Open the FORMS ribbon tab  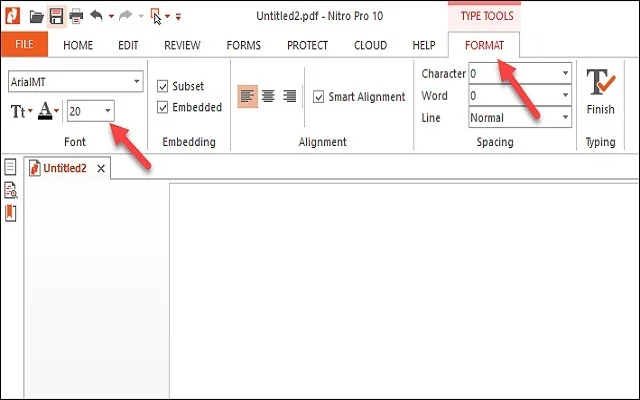point(244,45)
